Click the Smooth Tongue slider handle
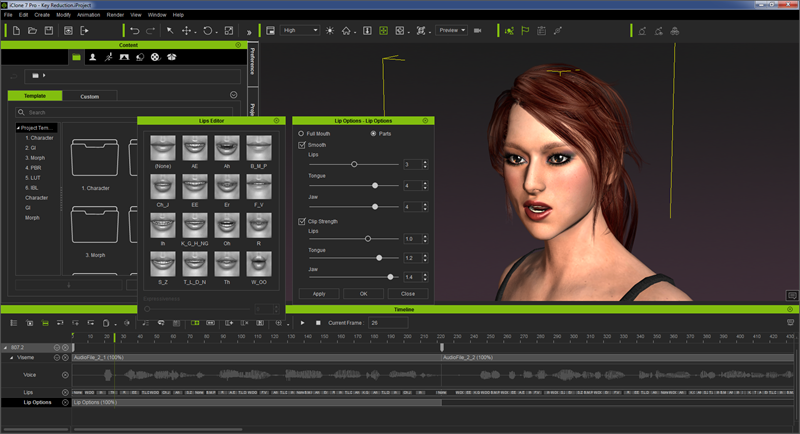This screenshot has height=434, width=800. 375,185
